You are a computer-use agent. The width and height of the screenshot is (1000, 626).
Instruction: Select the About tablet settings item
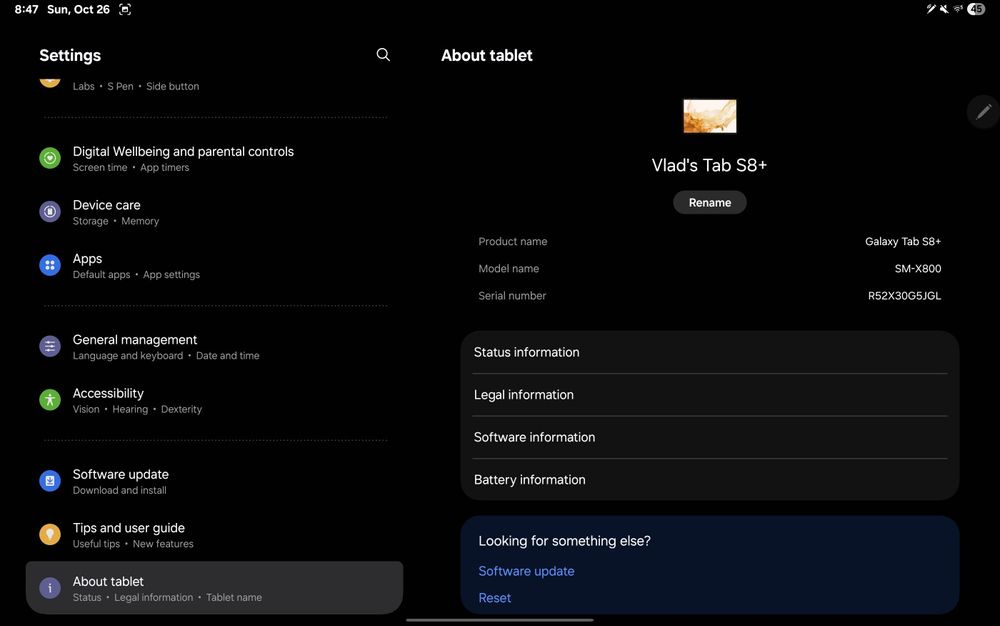[214, 588]
